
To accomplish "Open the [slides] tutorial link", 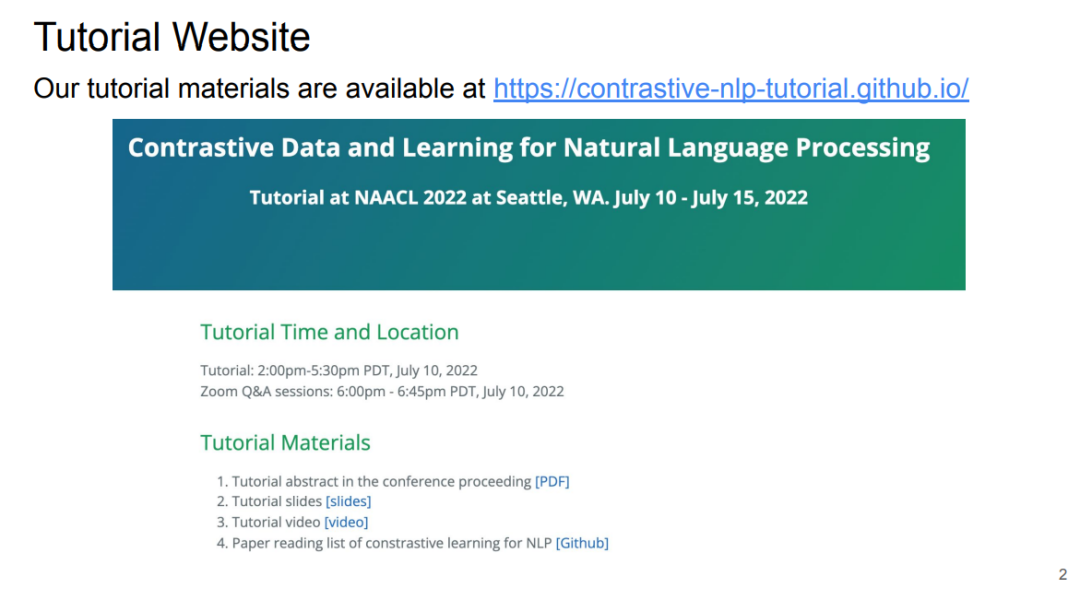I will (x=348, y=501).
